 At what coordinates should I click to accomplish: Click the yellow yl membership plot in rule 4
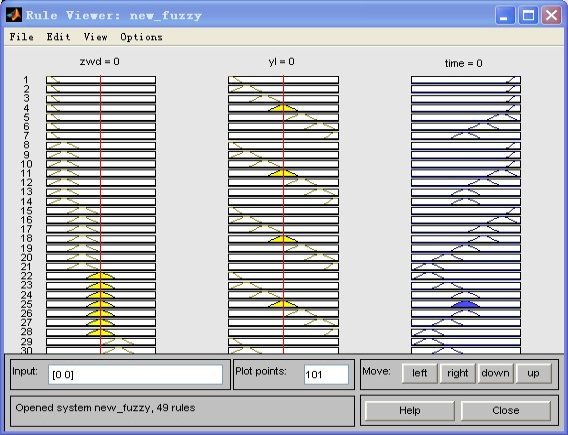[283, 108]
